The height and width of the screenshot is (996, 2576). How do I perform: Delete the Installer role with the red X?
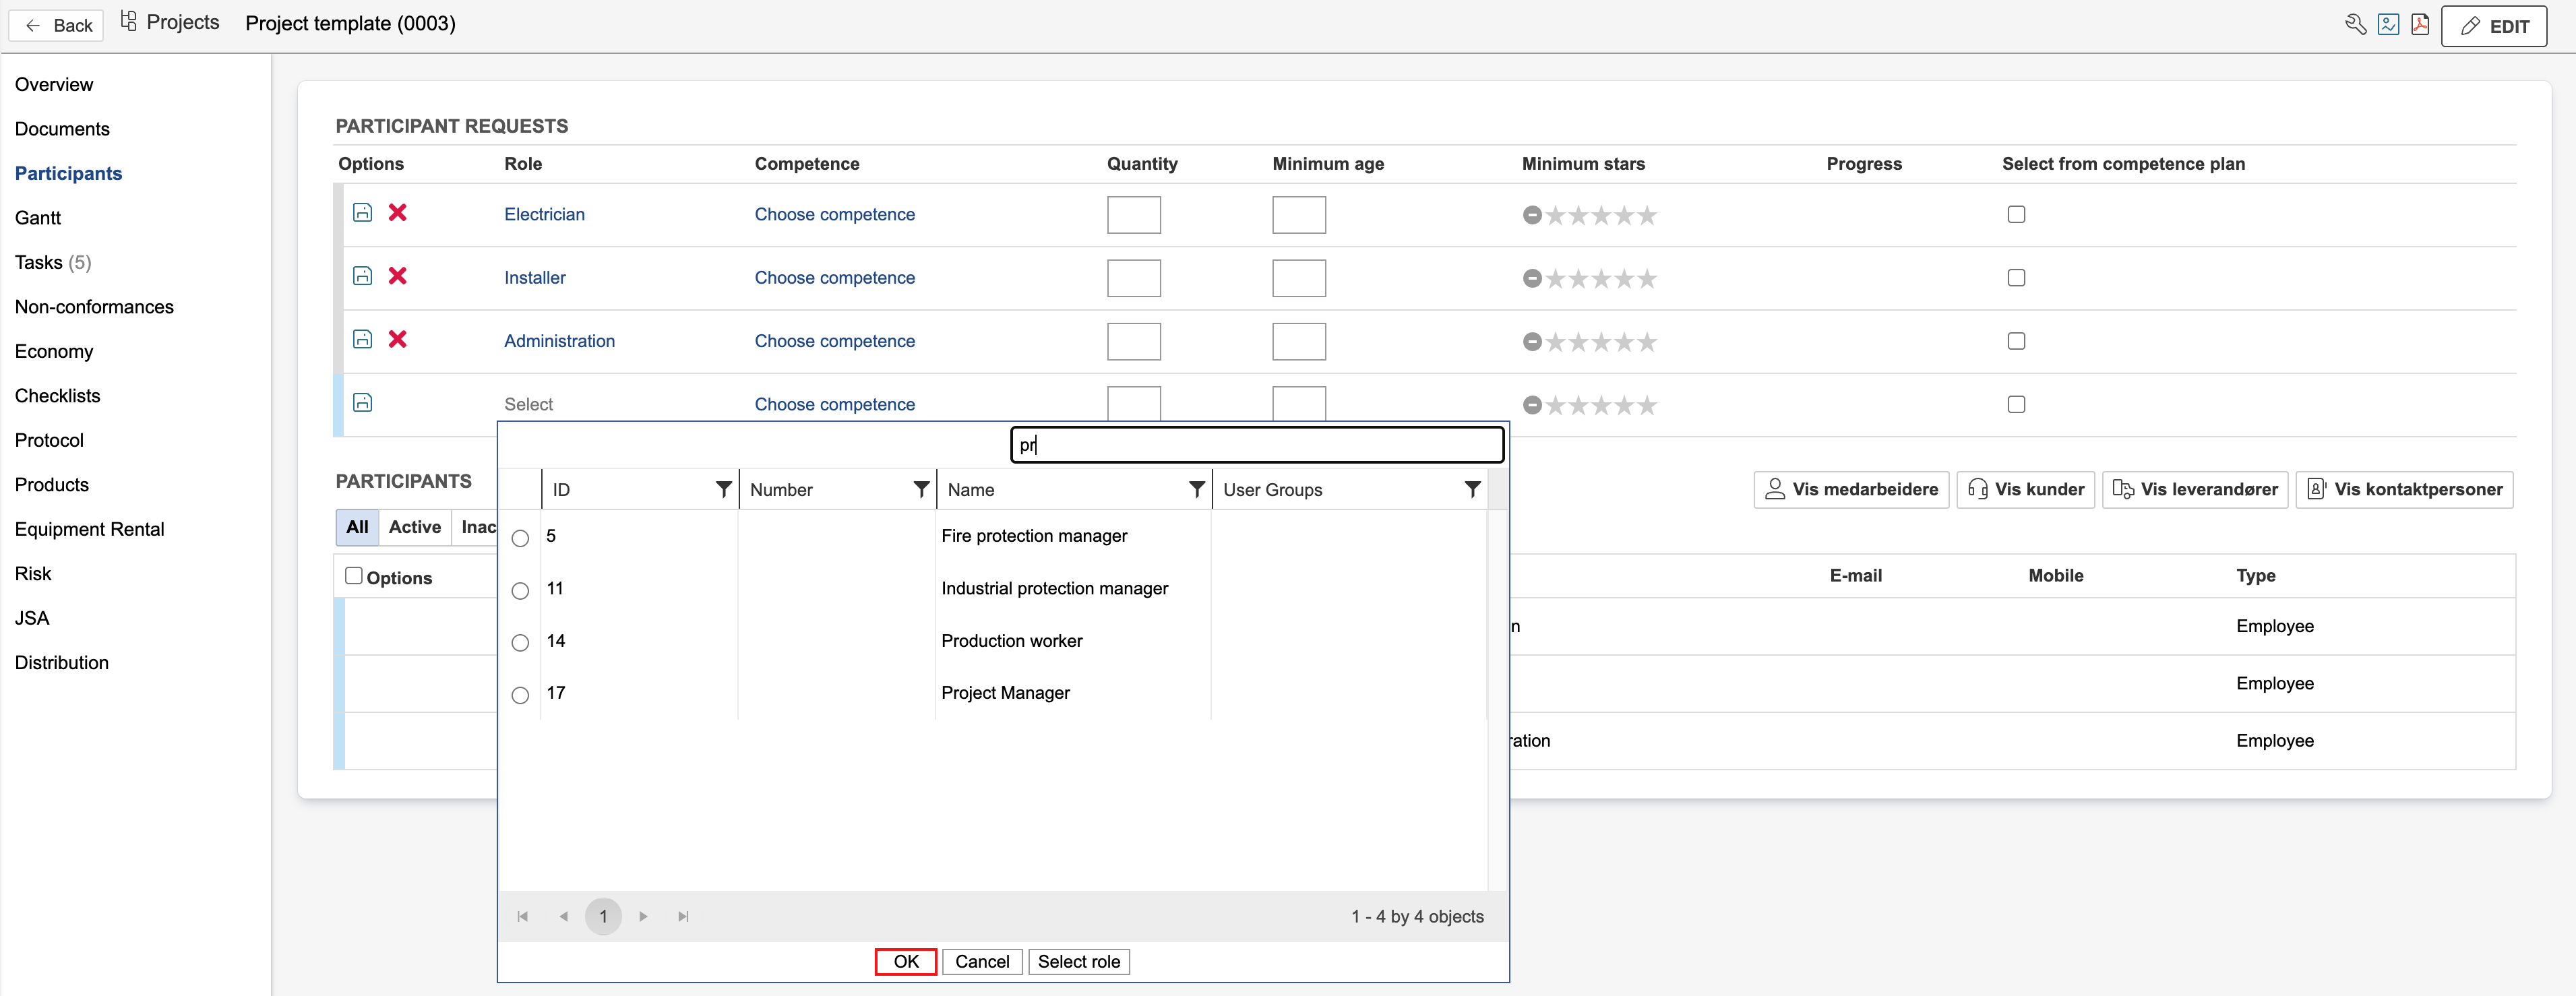click(x=397, y=276)
